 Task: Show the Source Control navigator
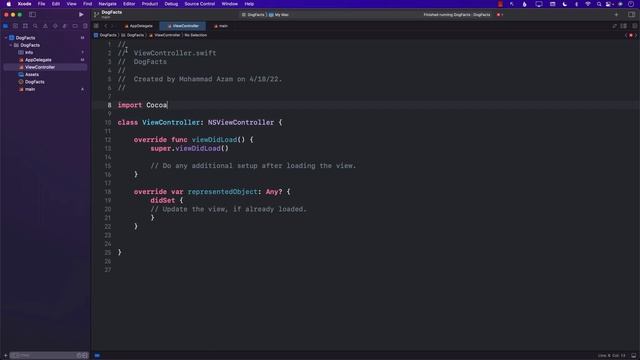16,26
